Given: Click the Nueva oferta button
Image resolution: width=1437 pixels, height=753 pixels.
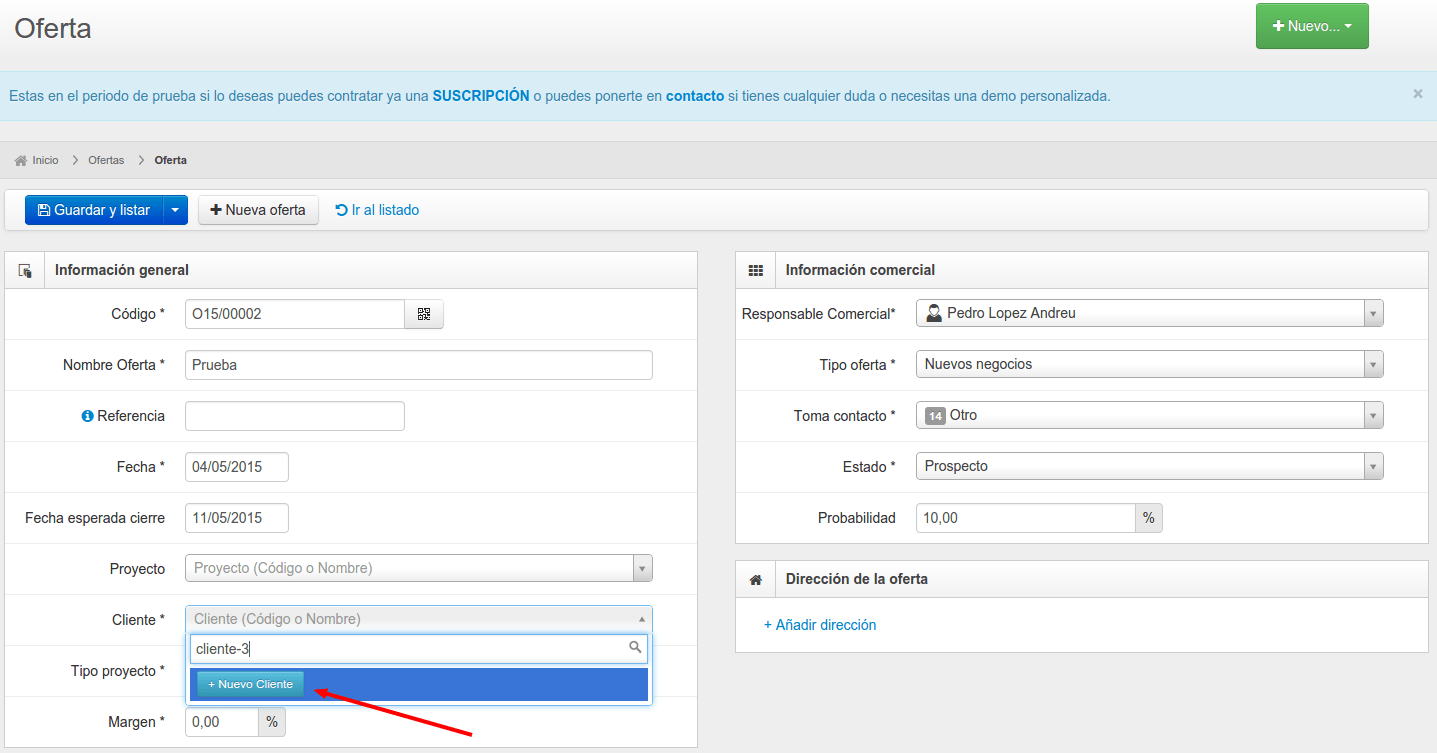Looking at the screenshot, I should (258, 210).
